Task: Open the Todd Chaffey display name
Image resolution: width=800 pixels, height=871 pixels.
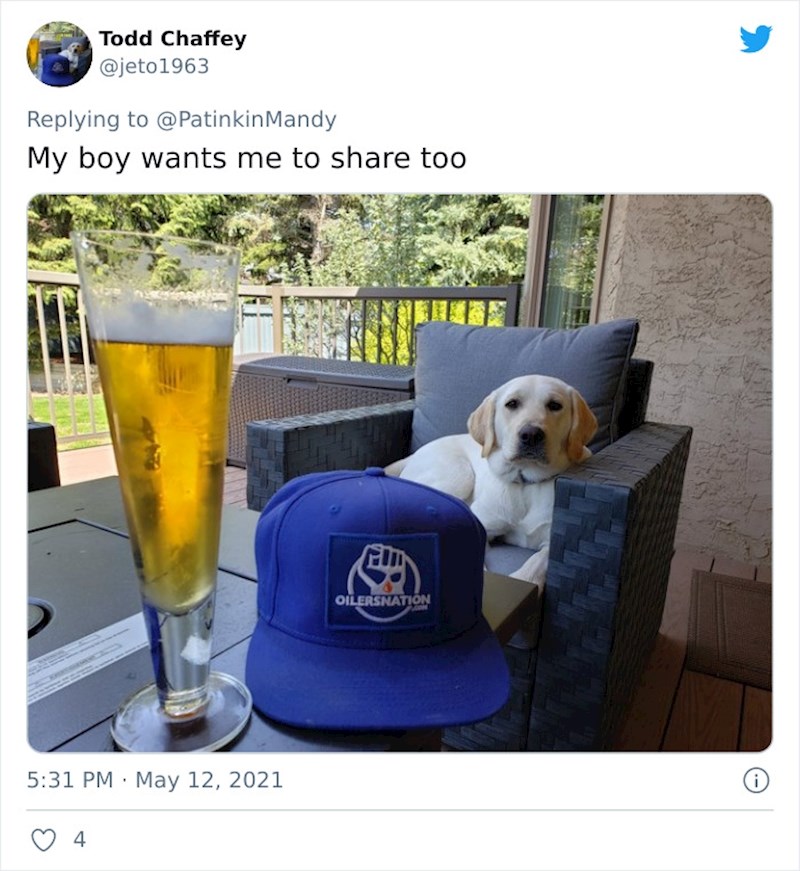Action: pos(172,39)
